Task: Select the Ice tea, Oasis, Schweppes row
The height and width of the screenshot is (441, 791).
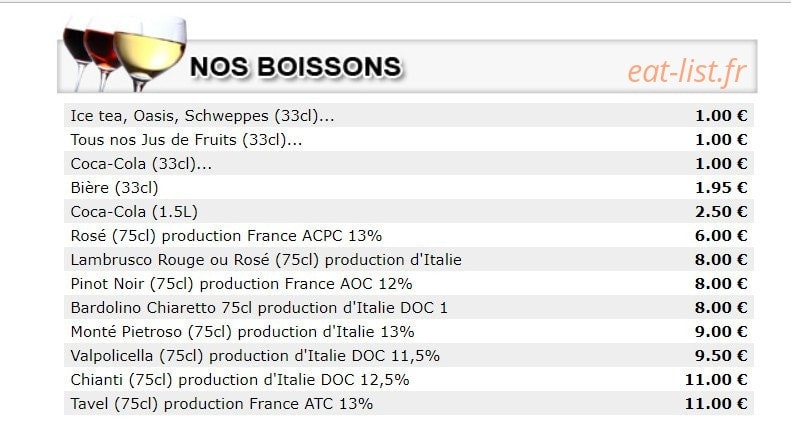Action: click(409, 116)
